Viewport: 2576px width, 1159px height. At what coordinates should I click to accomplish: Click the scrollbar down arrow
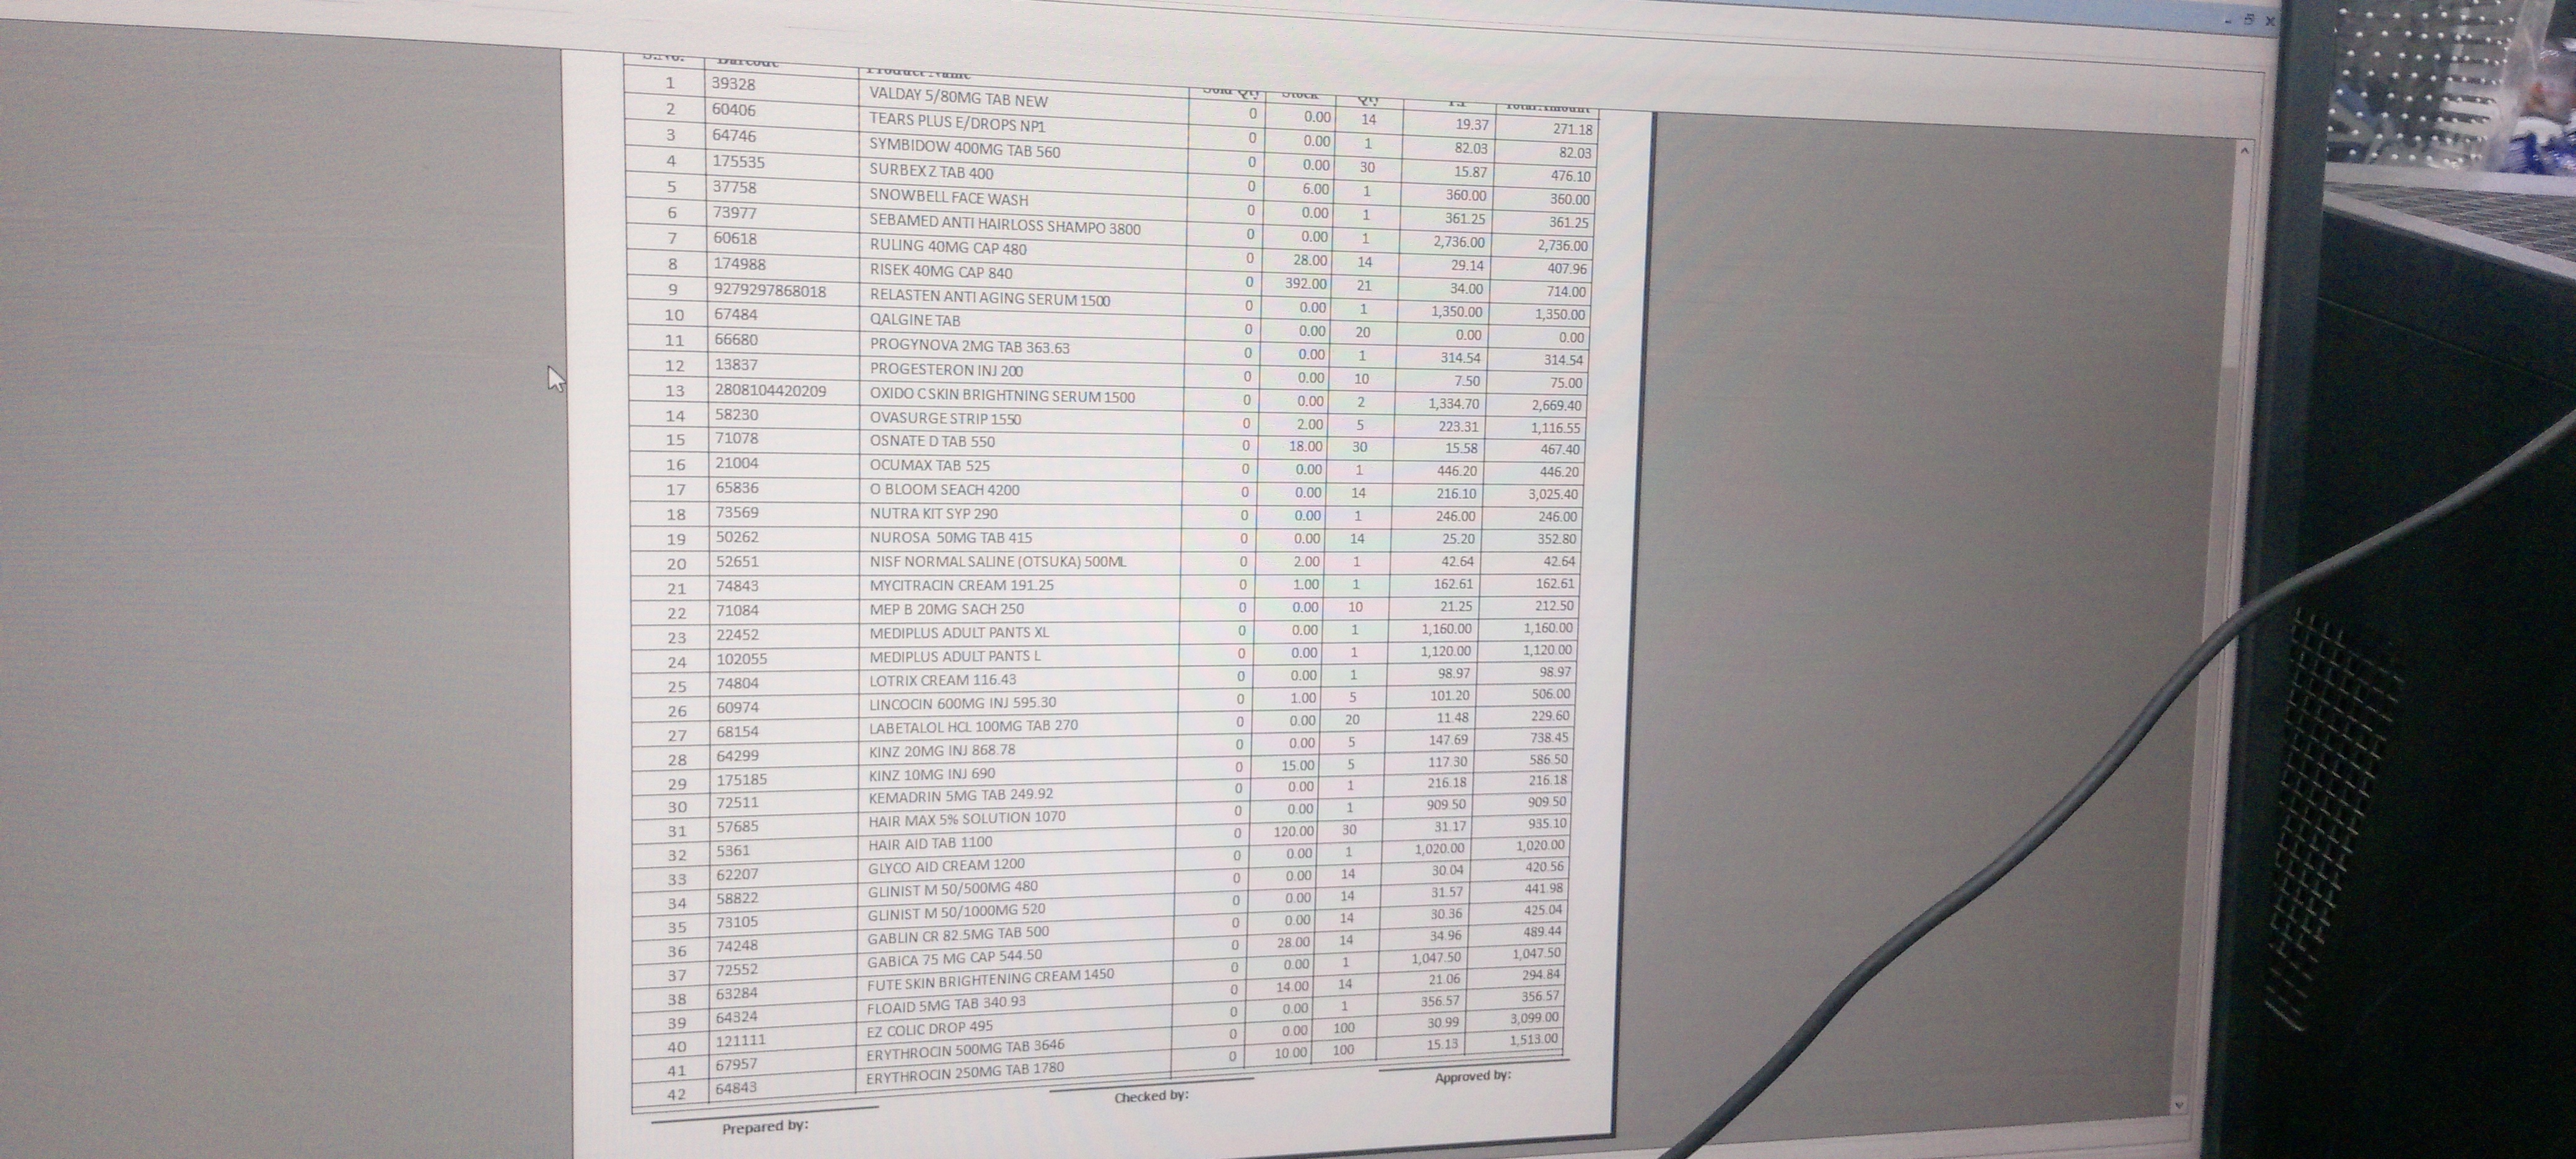pos(2180,1105)
